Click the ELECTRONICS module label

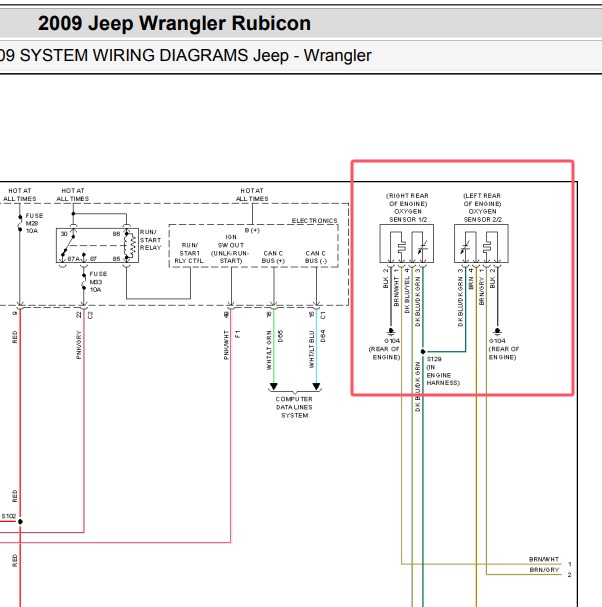coord(314,221)
